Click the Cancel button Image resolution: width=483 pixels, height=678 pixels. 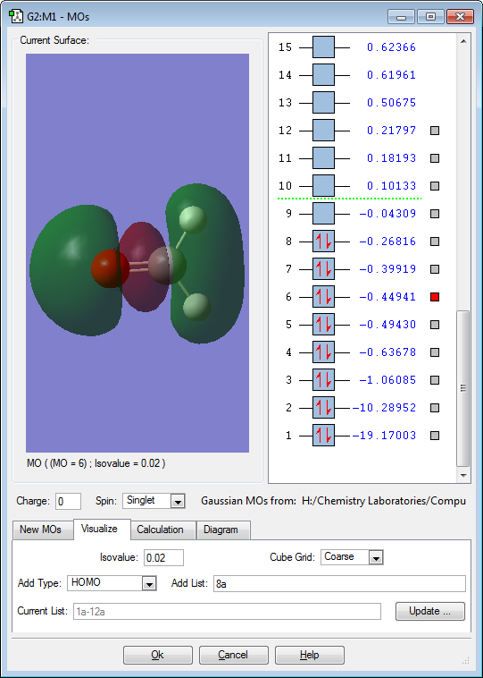click(x=234, y=655)
